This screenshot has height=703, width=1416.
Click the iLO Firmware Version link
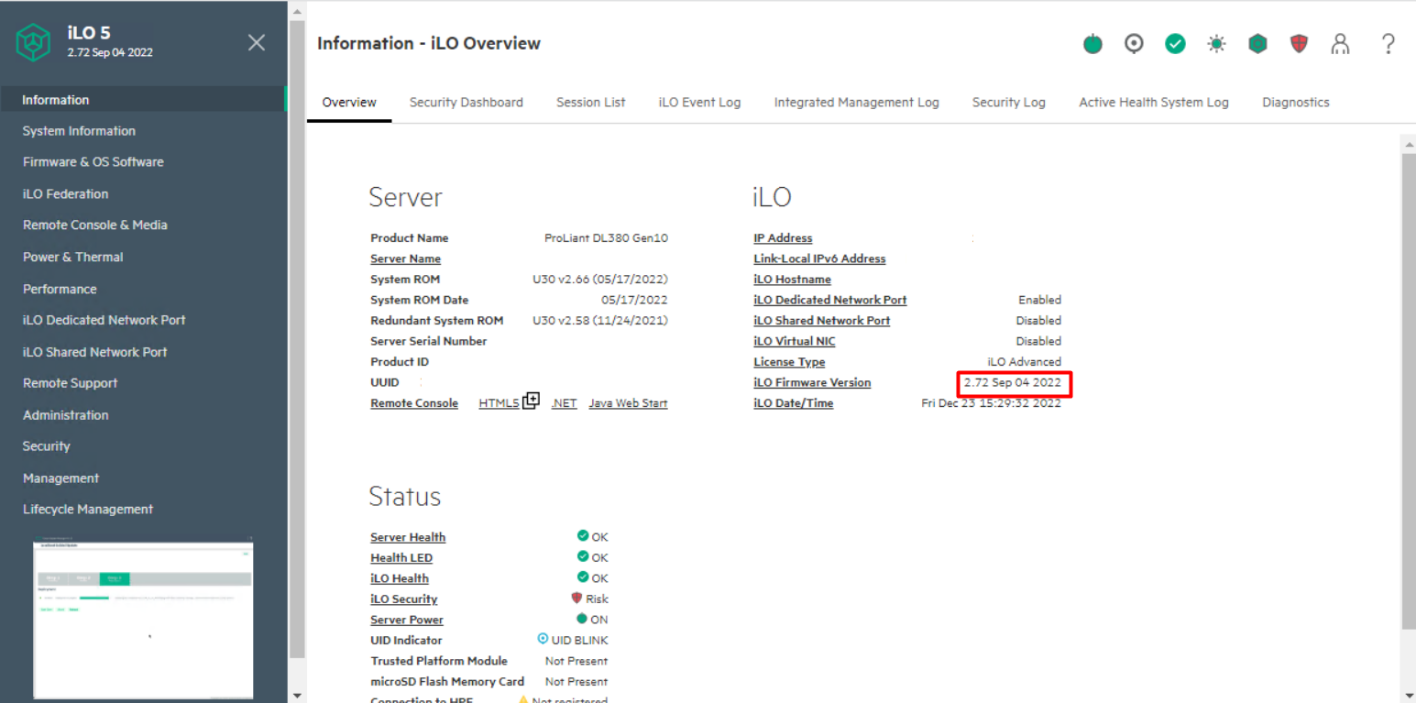point(812,383)
